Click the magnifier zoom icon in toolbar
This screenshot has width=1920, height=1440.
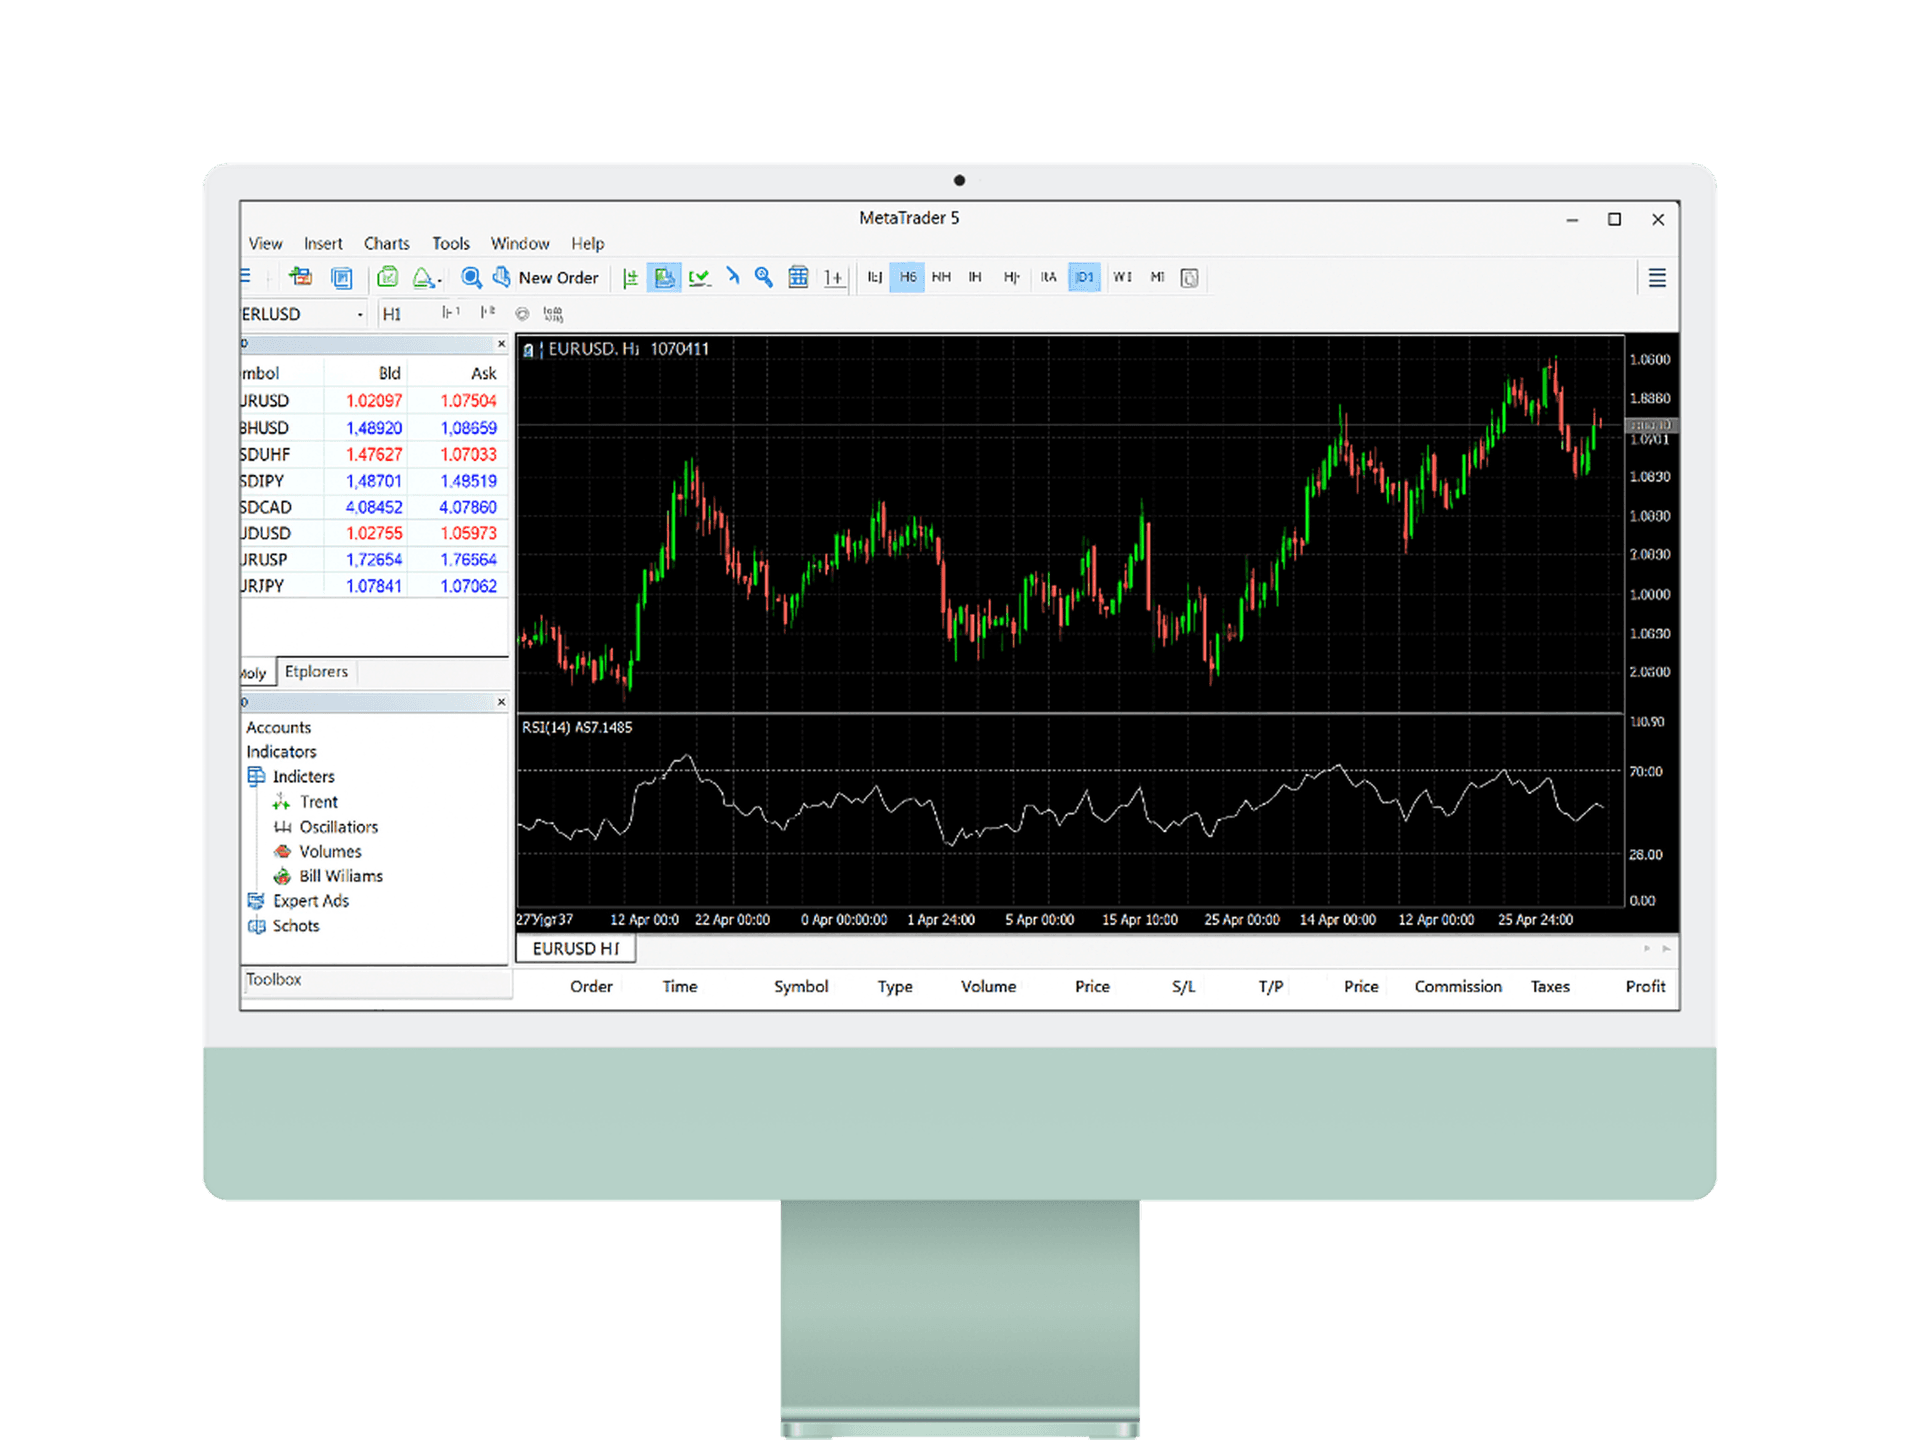point(764,277)
